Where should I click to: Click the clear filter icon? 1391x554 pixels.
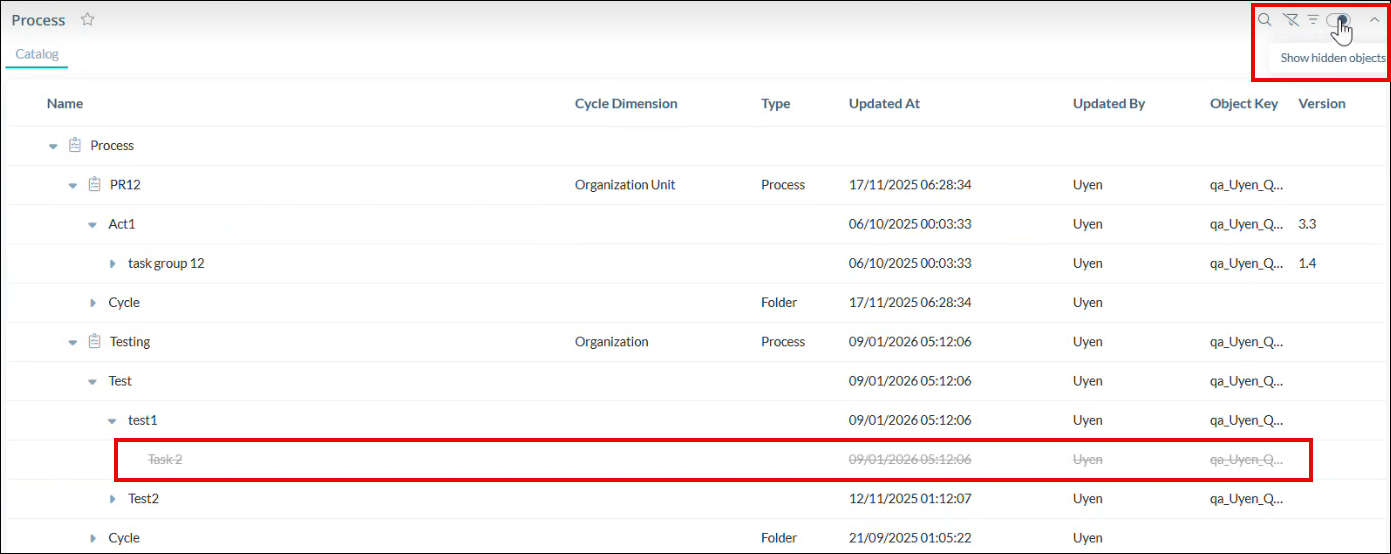[x=1290, y=20]
